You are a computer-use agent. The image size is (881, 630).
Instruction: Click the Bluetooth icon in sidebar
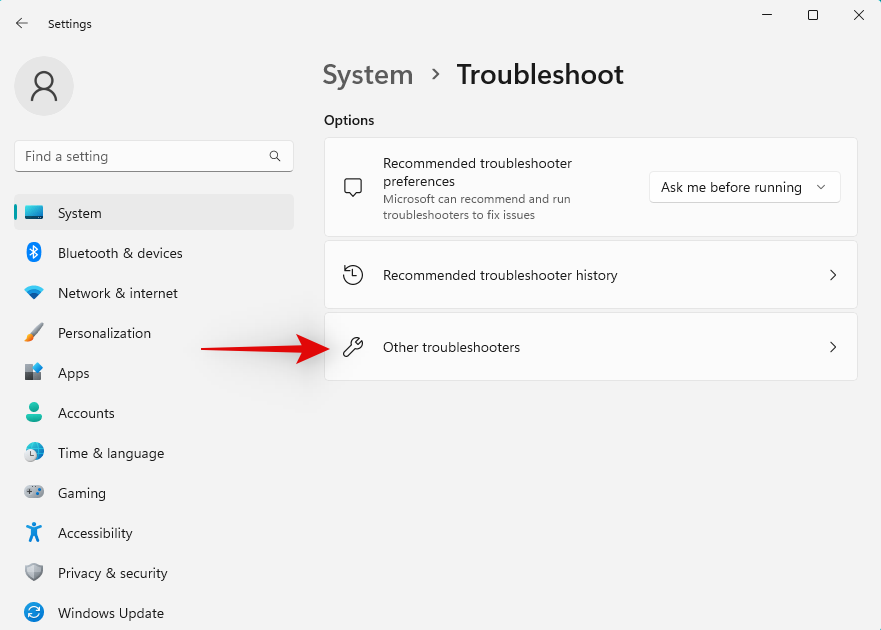pyautogui.click(x=34, y=252)
